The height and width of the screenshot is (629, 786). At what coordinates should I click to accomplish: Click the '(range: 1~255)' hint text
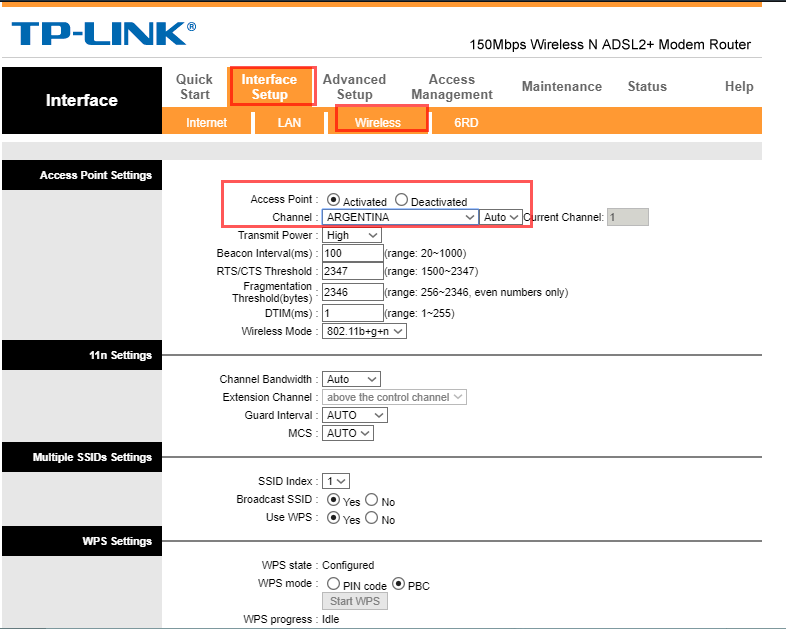click(420, 313)
